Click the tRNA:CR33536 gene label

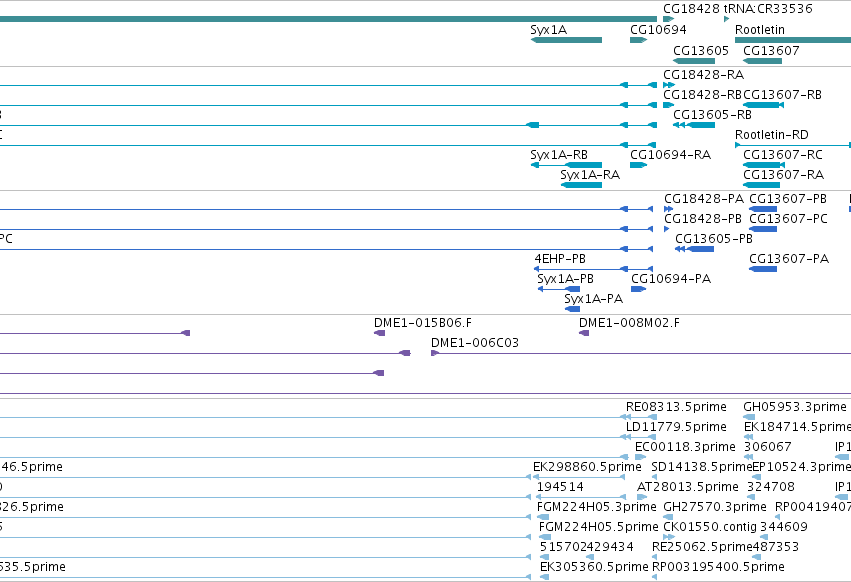768,9
